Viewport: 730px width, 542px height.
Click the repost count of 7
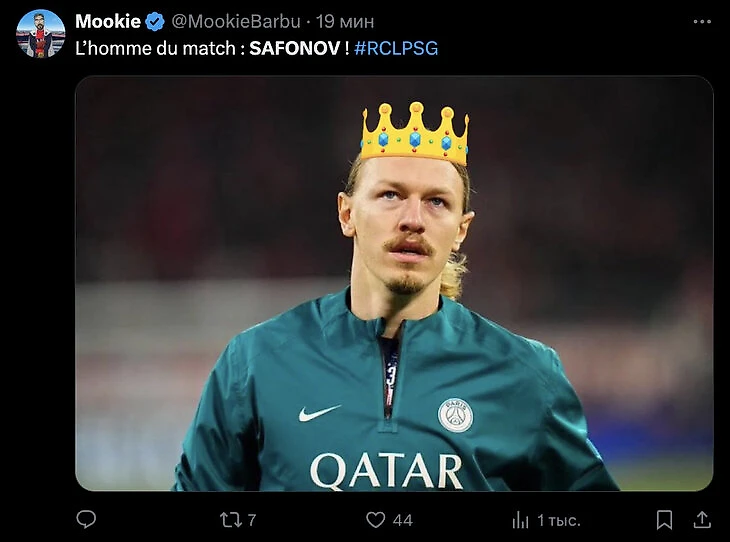252,520
